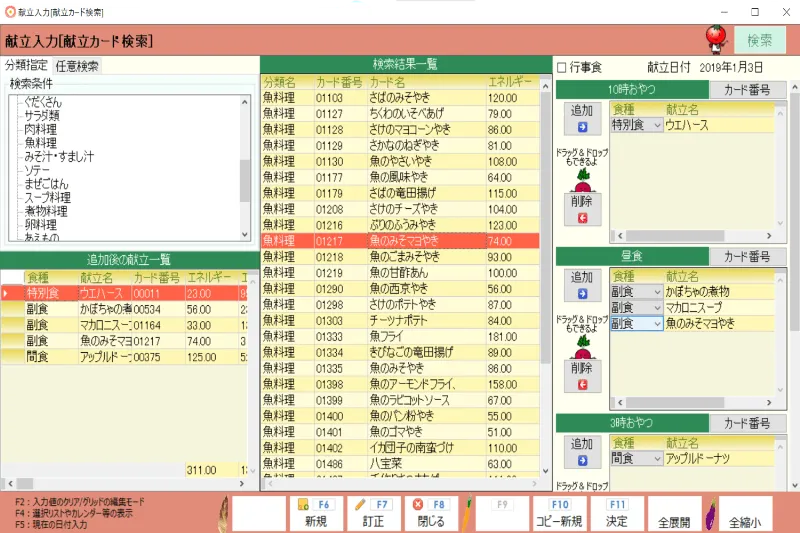Click the F6 新規 new card button
Screen dimensions: 800x533
[316, 513]
